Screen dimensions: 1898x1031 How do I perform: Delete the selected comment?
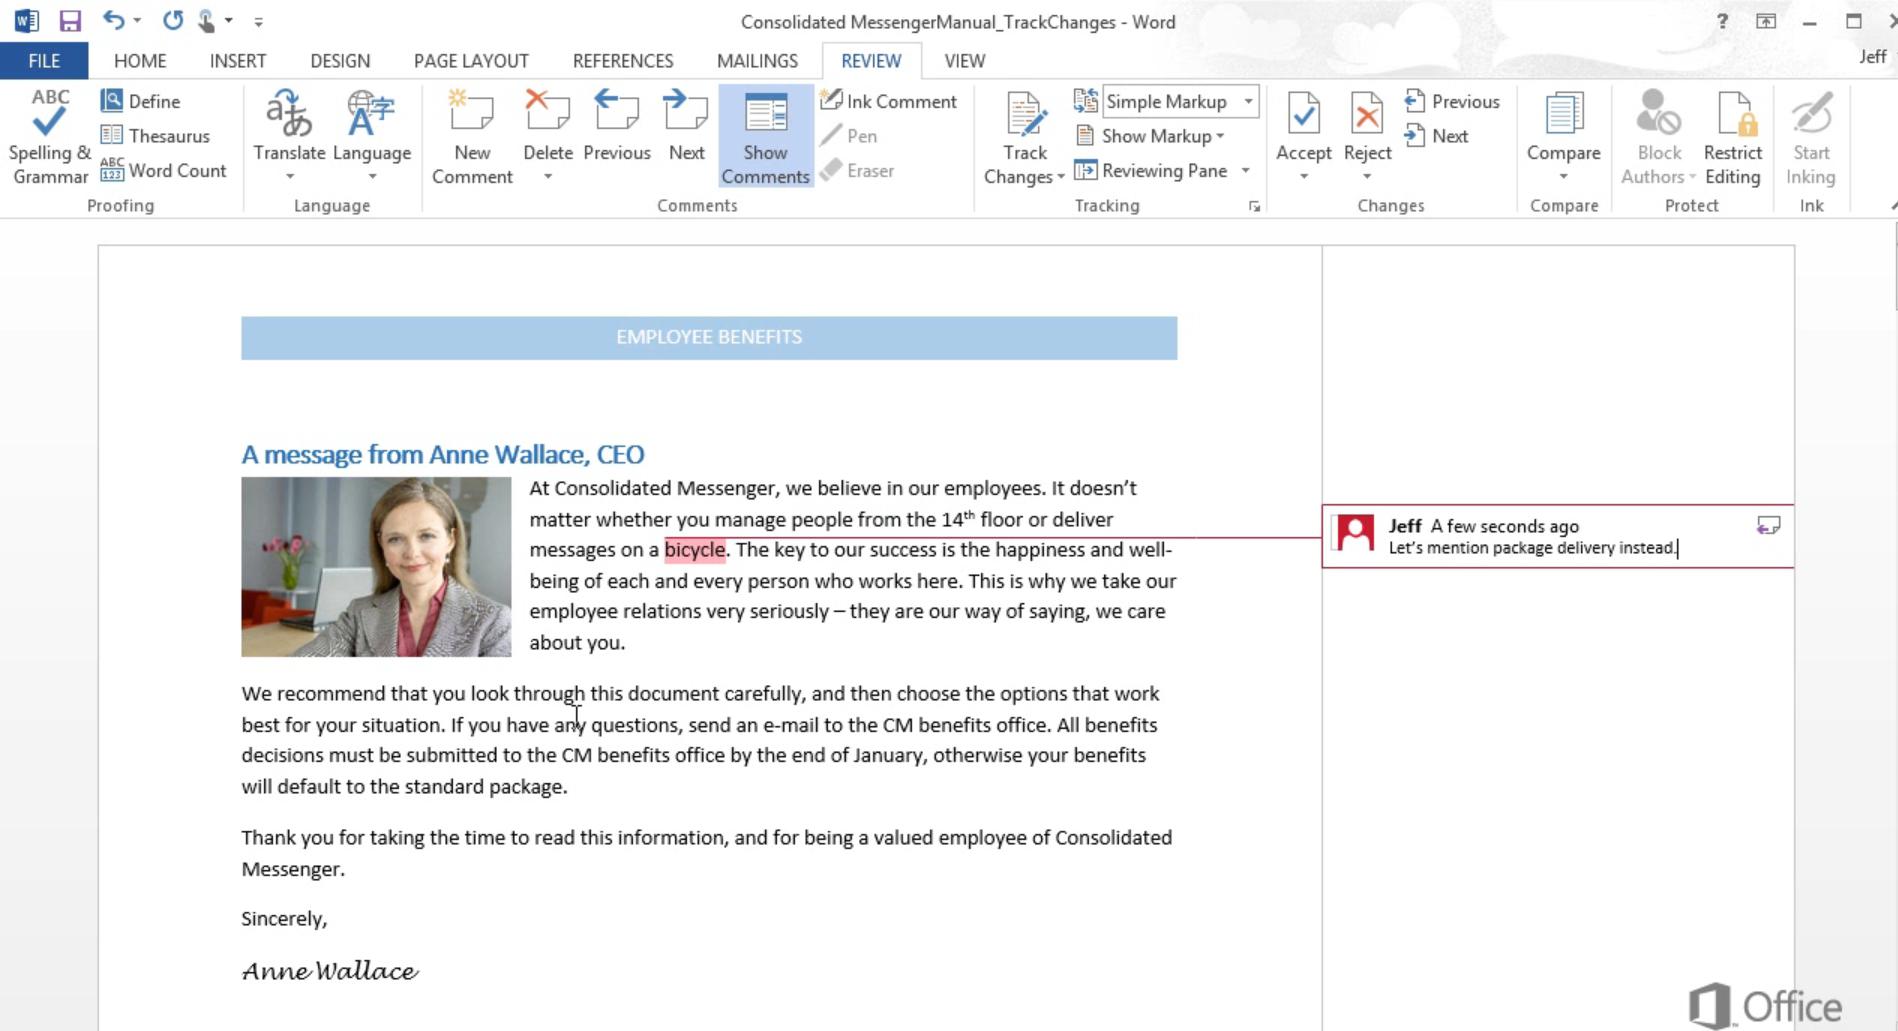[x=548, y=125]
